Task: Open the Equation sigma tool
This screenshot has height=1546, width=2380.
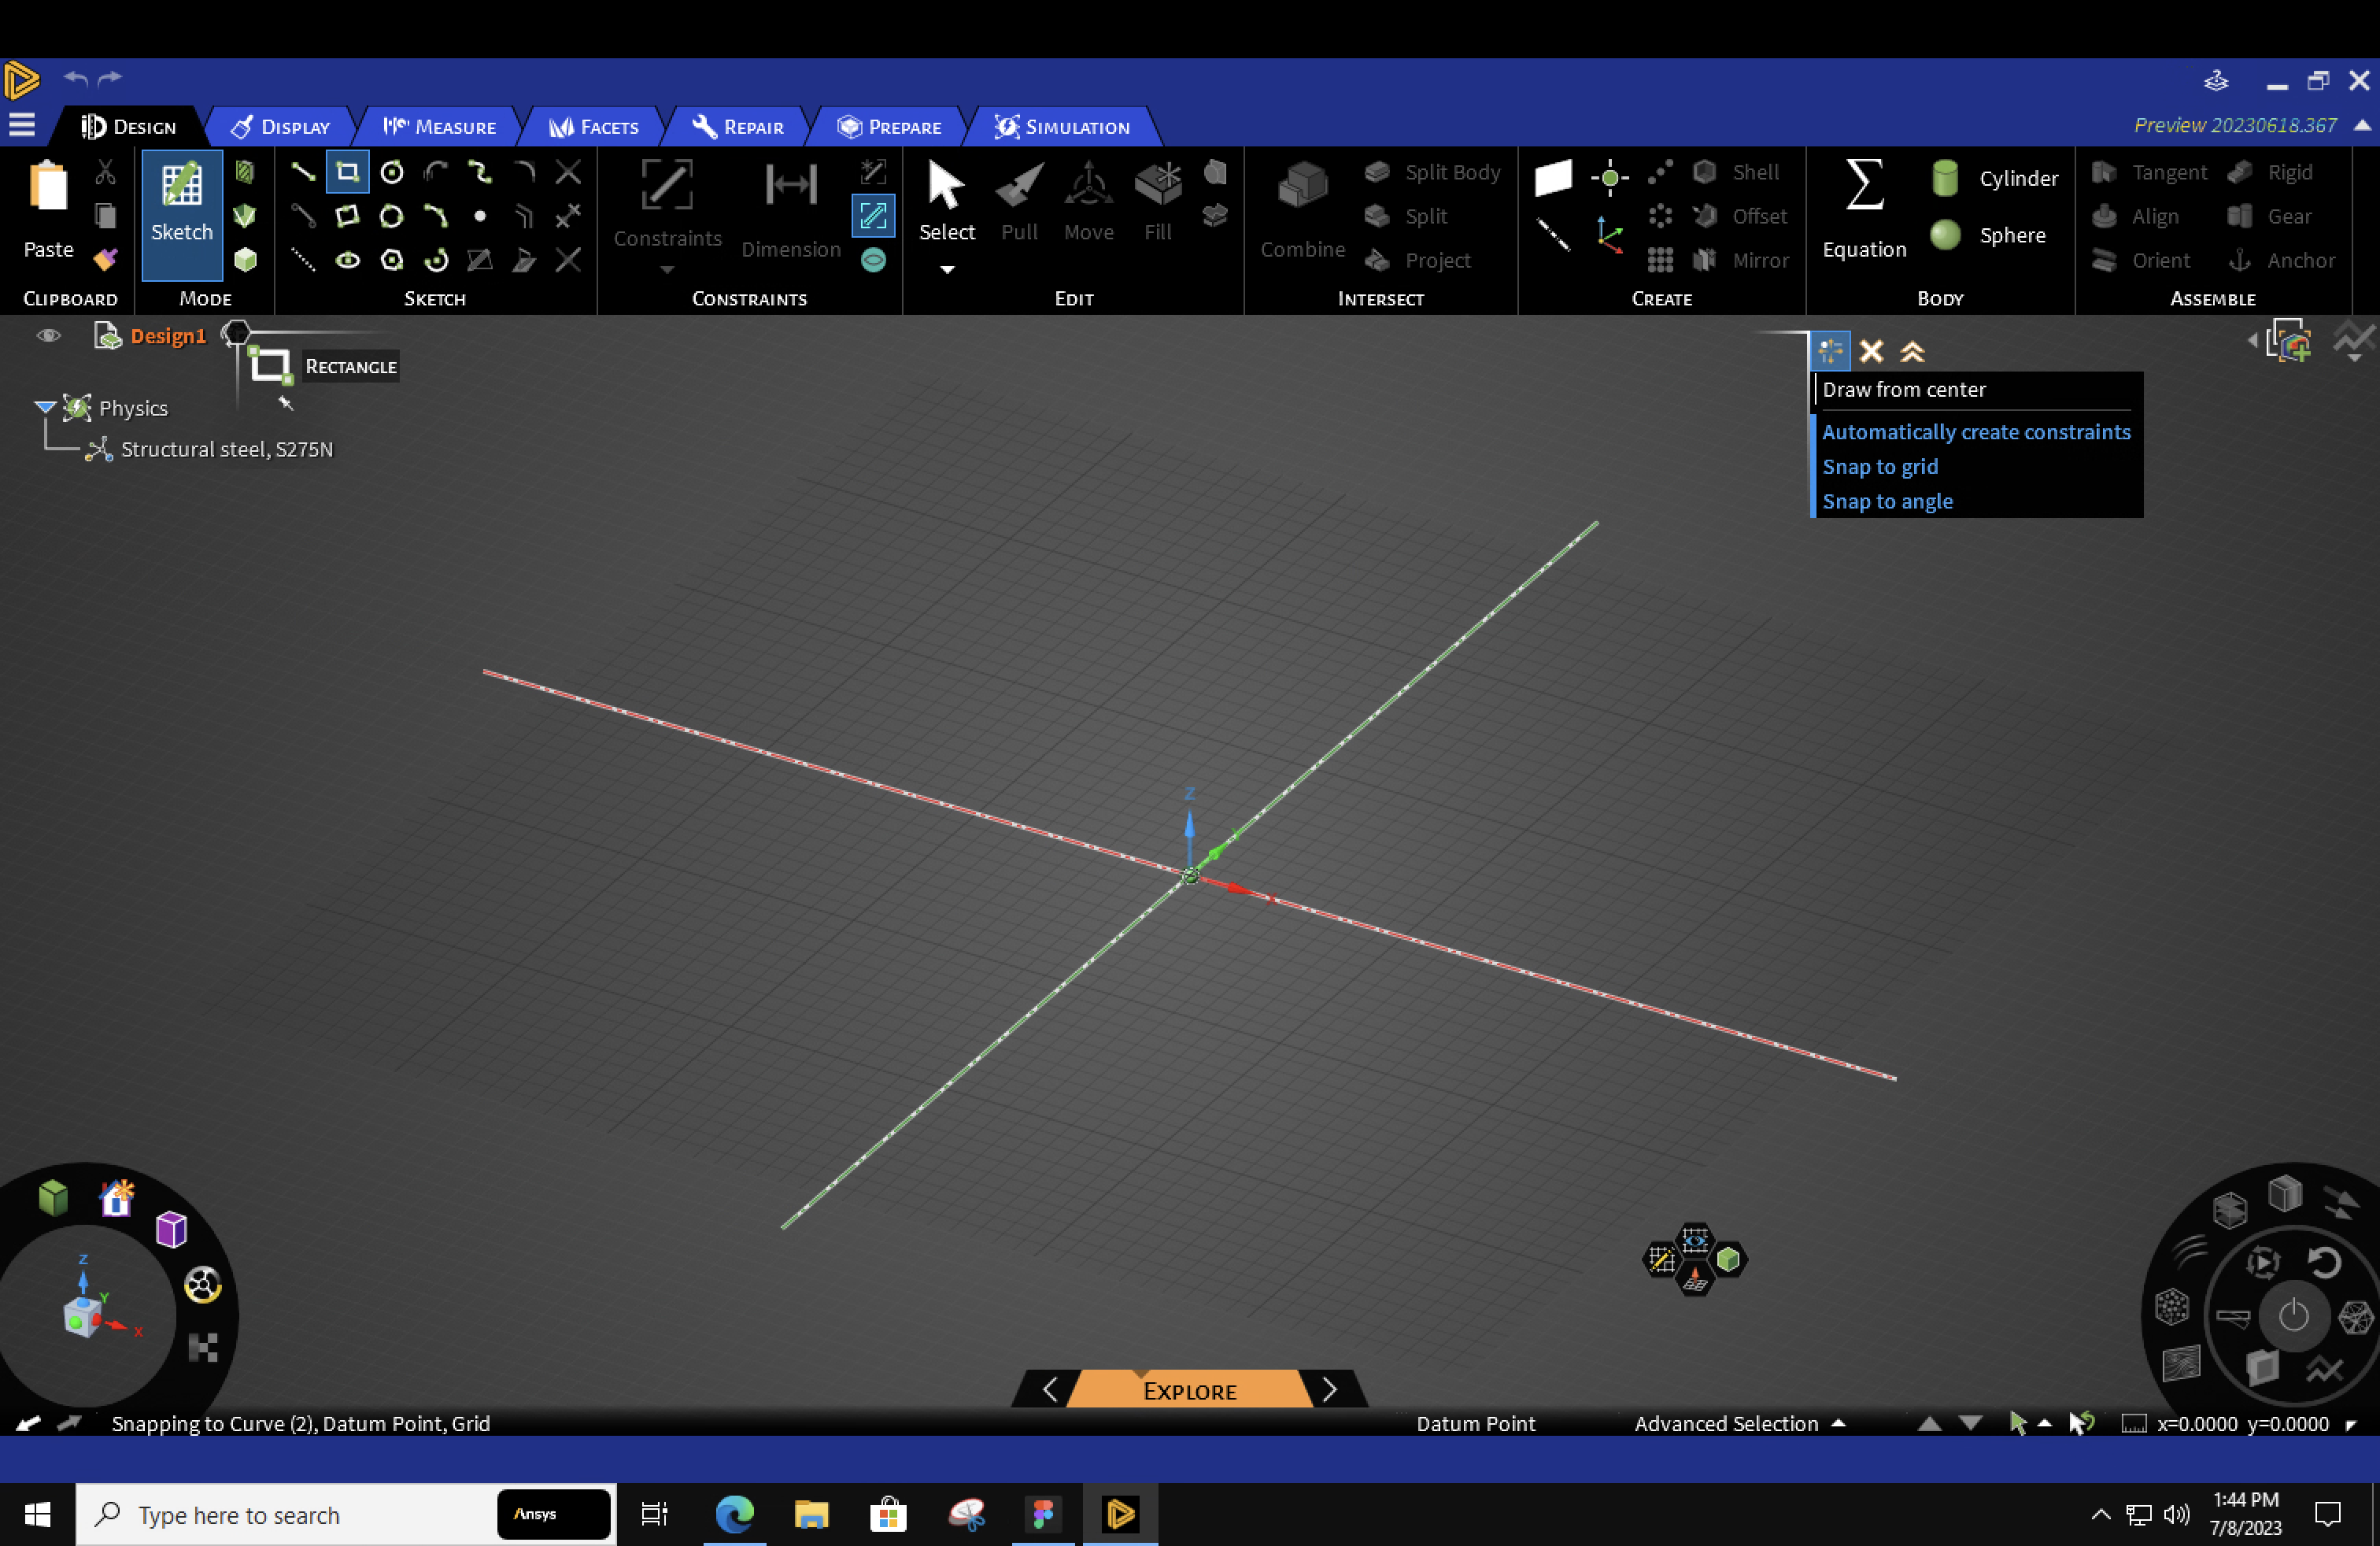Action: (x=1864, y=209)
